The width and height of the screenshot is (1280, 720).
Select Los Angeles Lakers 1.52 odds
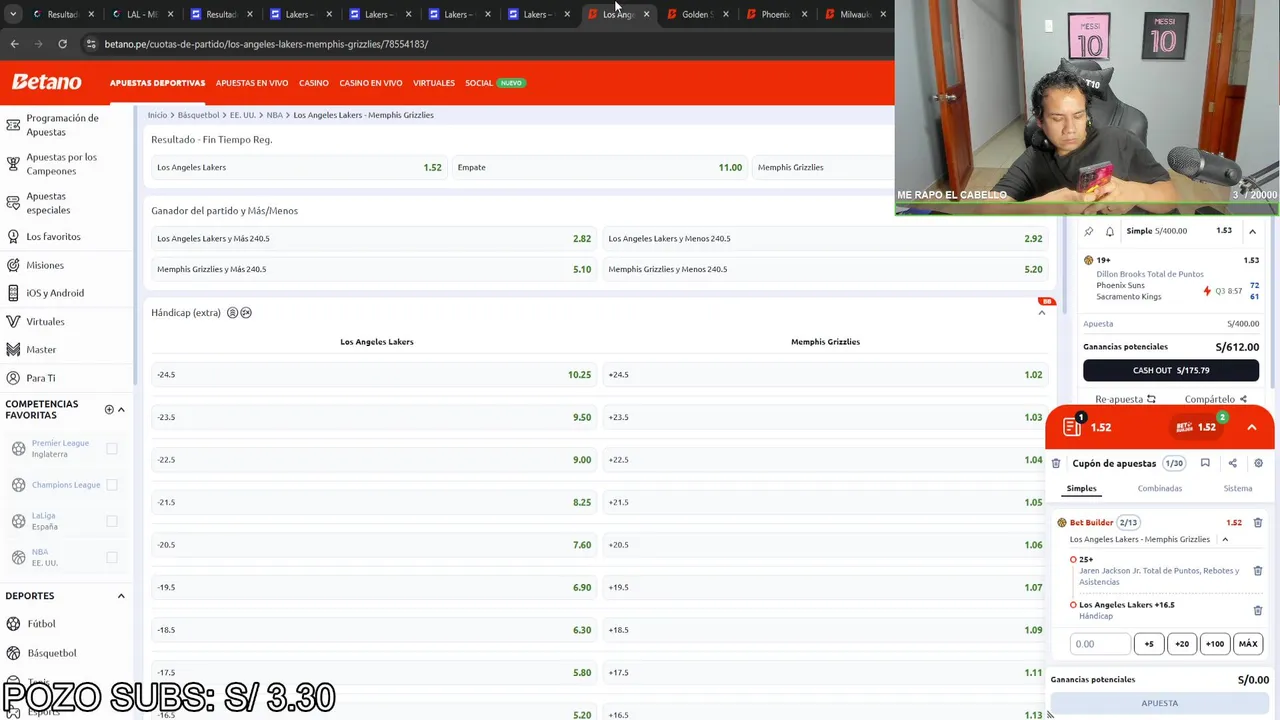click(298, 167)
